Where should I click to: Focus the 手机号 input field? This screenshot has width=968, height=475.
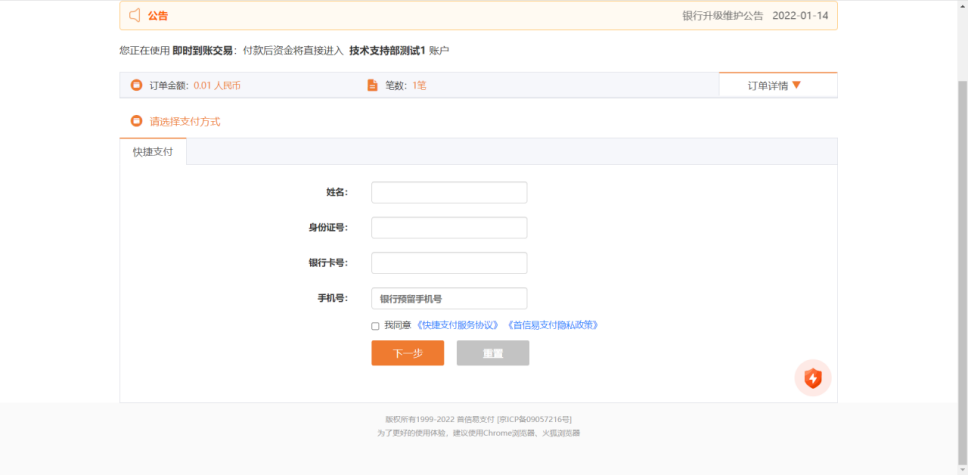449,298
